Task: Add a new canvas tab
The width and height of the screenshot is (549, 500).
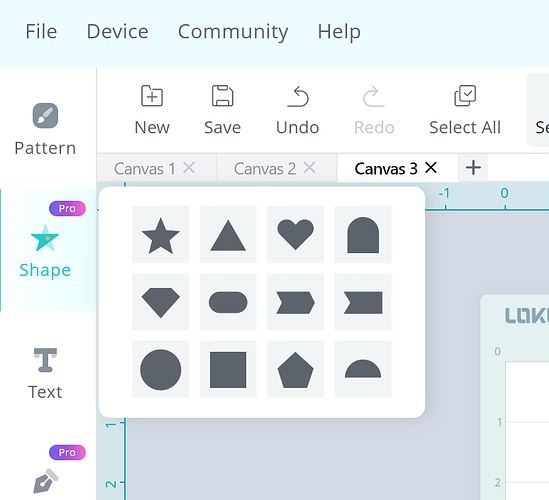Action: click(473, 168)
